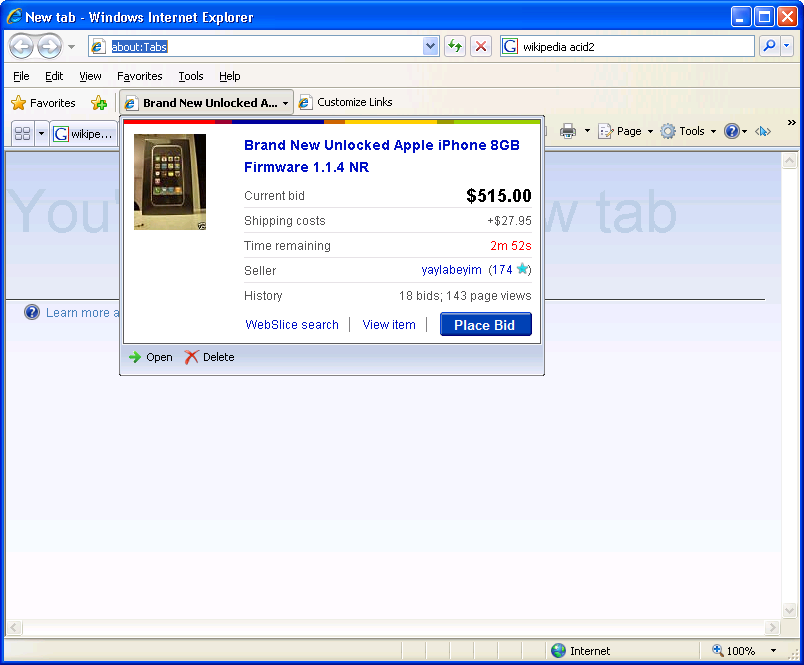The height and width of the screenshot is (665, 804).
Task: Click seller link yaylabeyim
Action: coord(451,270)
